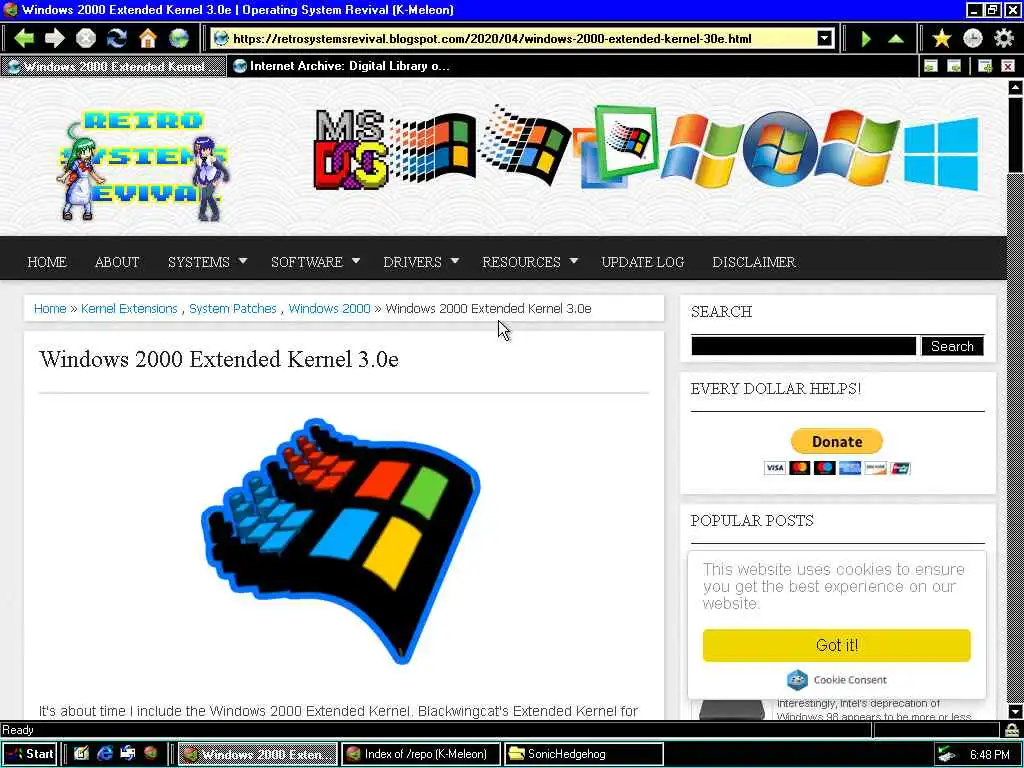This screenshot has width=1024, height=768.
Task: Accept cookies with the Got it! button
Action: click(x=837, y=645)
